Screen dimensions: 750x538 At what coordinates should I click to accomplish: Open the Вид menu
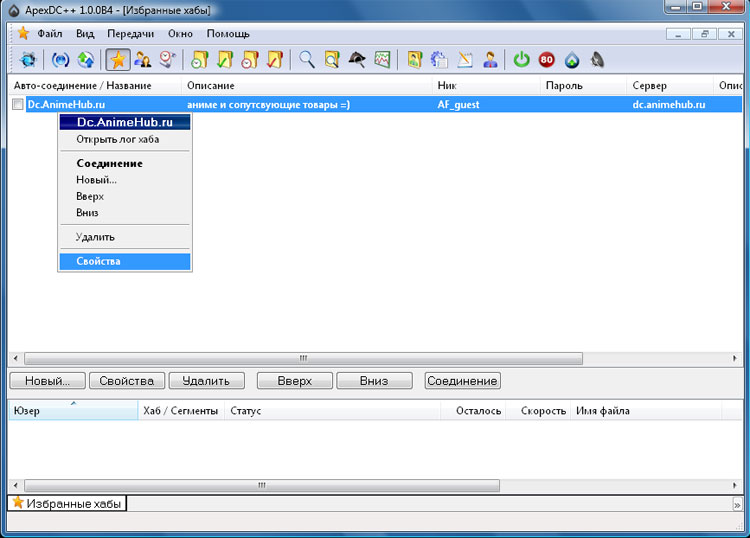click(85, 34)
